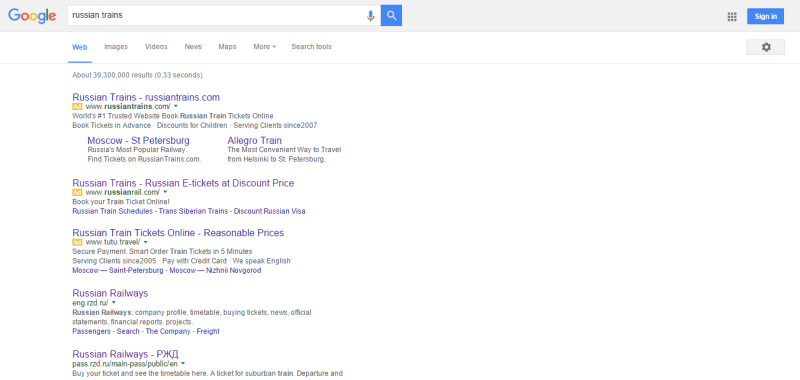This screenshot has width=800, height=380.
Task: Expand arrow beside www.russiantrains.com URL
Action: (x=176, y=107)
